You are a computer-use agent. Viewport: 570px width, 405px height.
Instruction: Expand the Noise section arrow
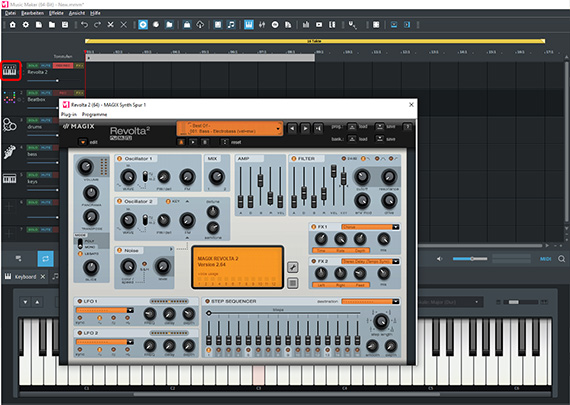171,249
